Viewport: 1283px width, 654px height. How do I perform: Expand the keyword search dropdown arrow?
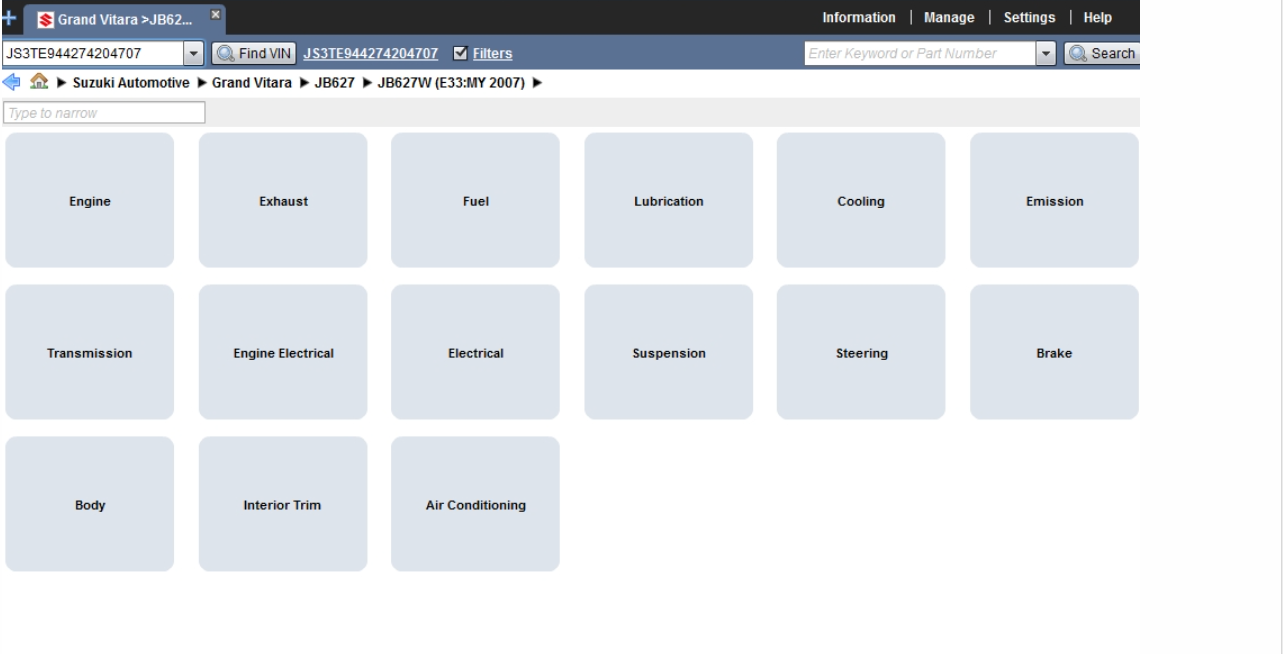[1048, 53]
